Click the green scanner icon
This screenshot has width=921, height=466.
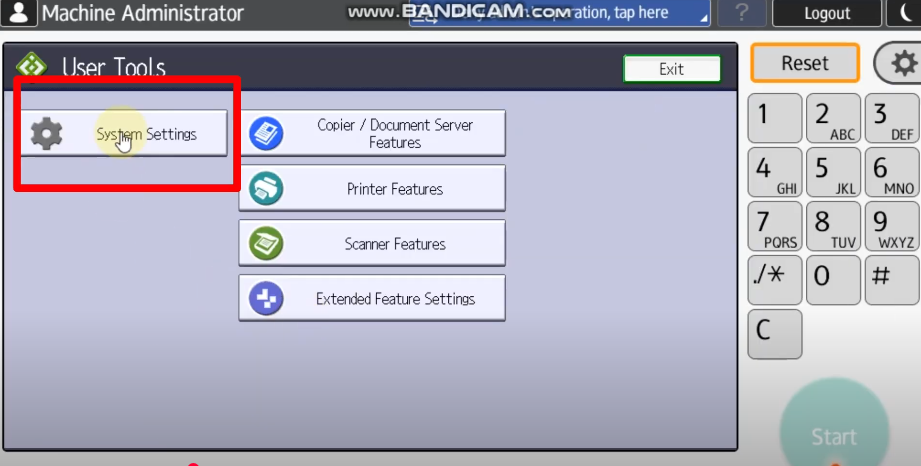266,244
